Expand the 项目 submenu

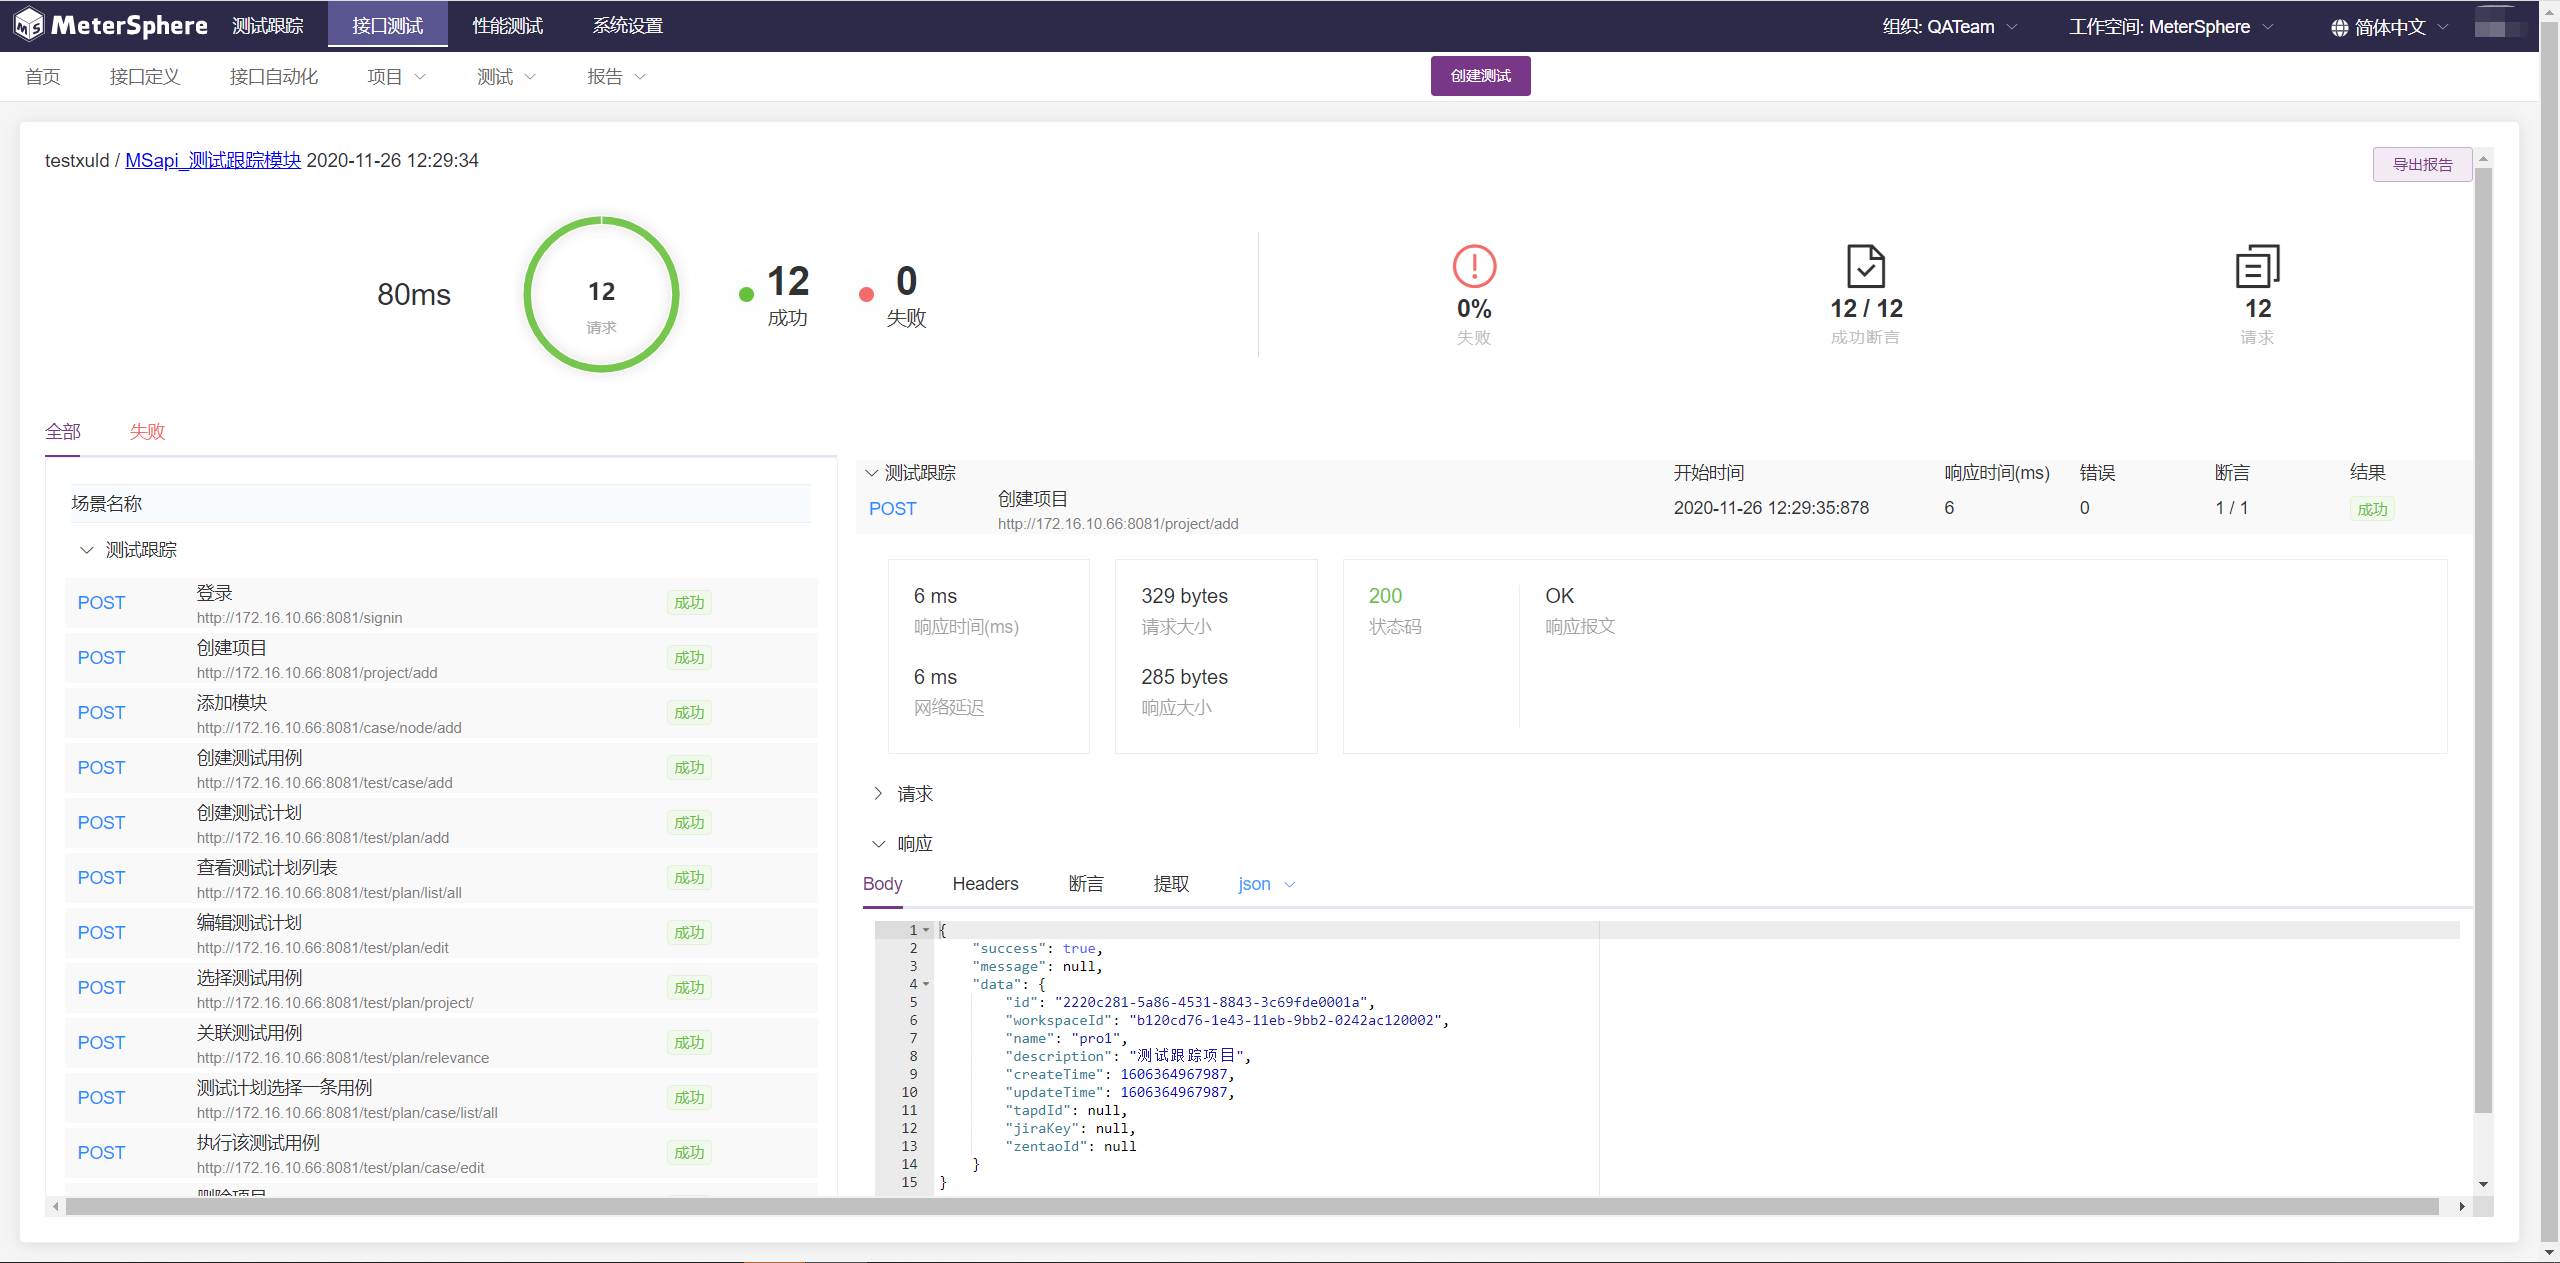(x=397, y=77)
